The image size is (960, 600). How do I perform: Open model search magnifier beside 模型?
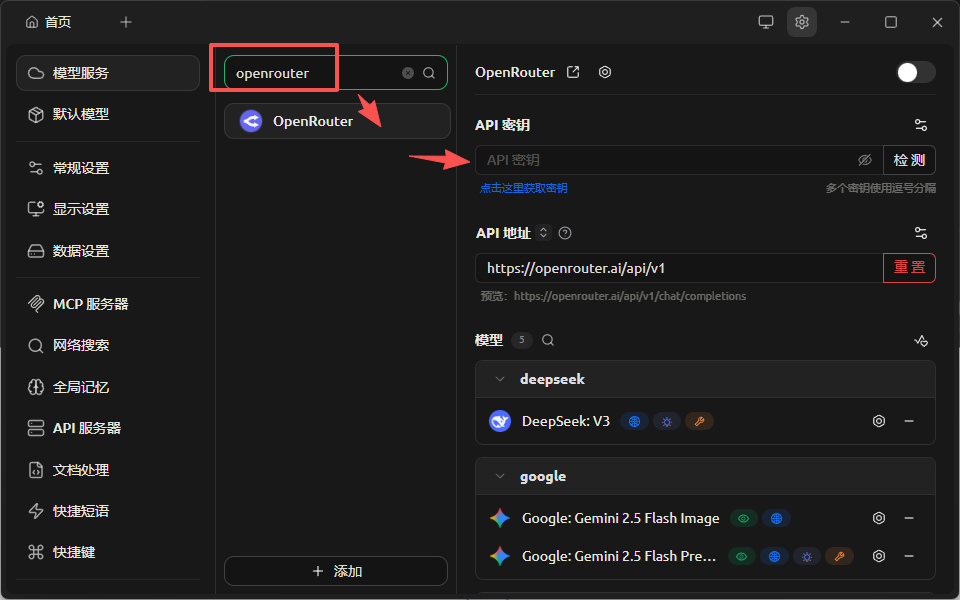[x=547, y=340]
